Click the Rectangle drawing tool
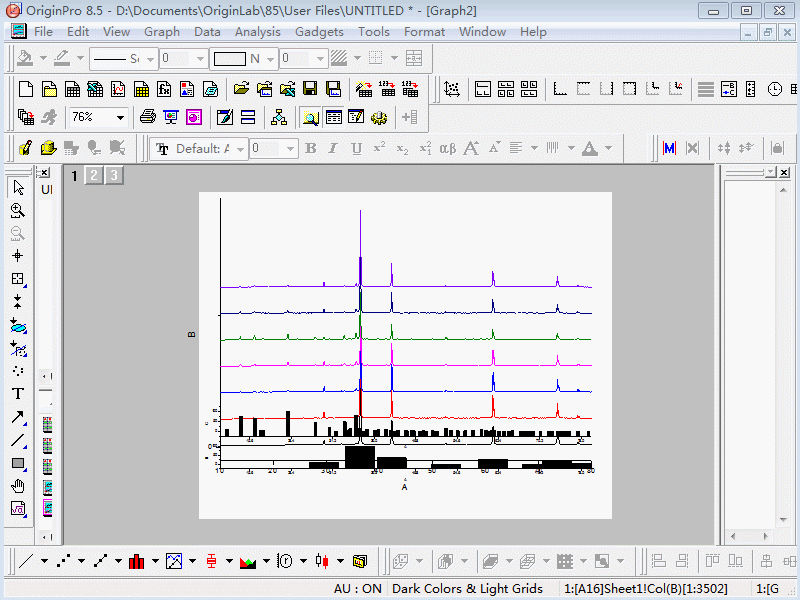This screenshot has width=800, height=600. pyautogui.click(x=18, y=463)
